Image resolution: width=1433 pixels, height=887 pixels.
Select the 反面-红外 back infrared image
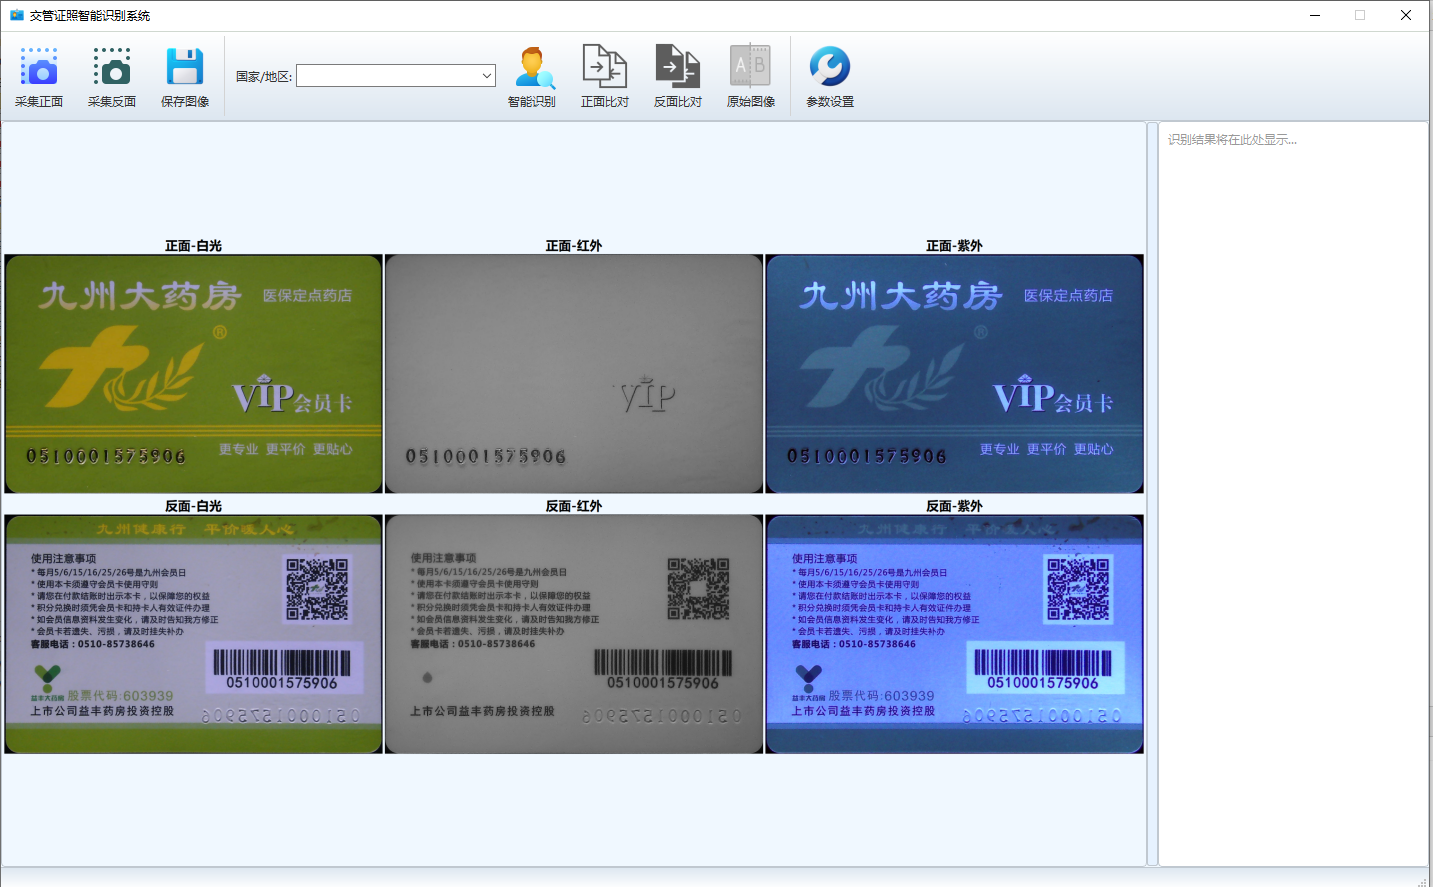coord(574,634)
